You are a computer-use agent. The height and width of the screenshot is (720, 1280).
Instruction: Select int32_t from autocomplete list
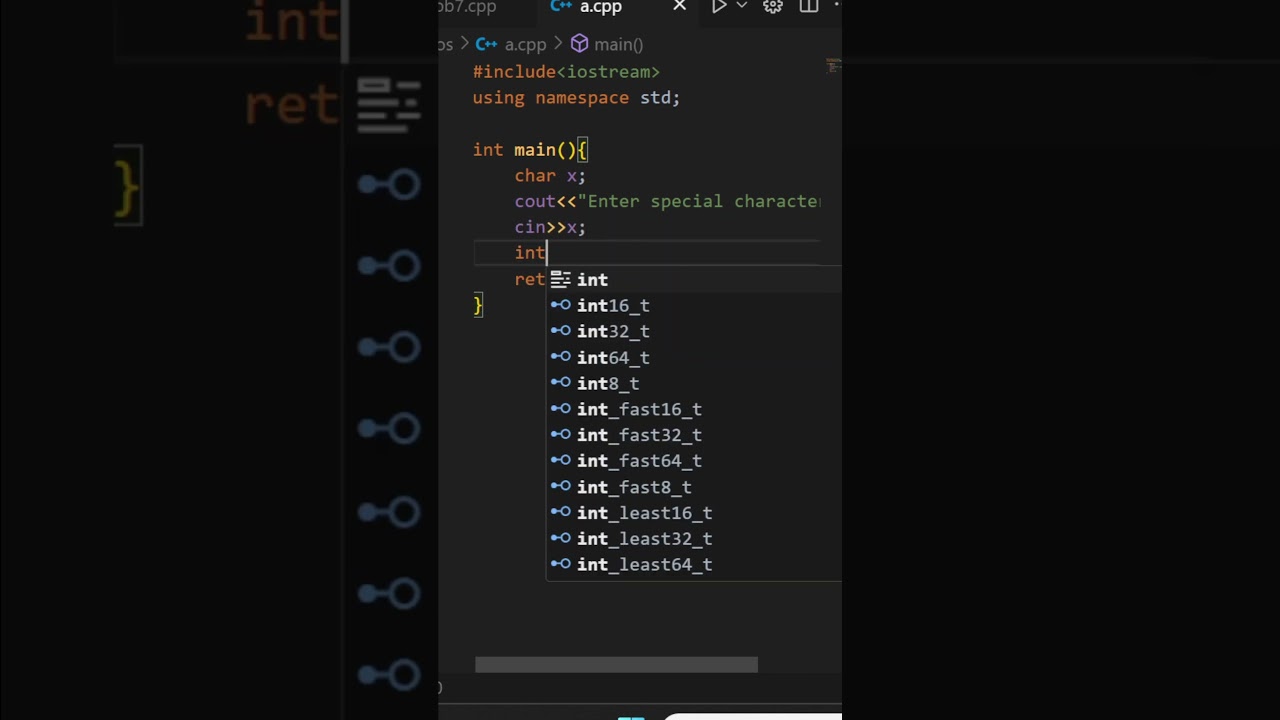tap(694, 332)
